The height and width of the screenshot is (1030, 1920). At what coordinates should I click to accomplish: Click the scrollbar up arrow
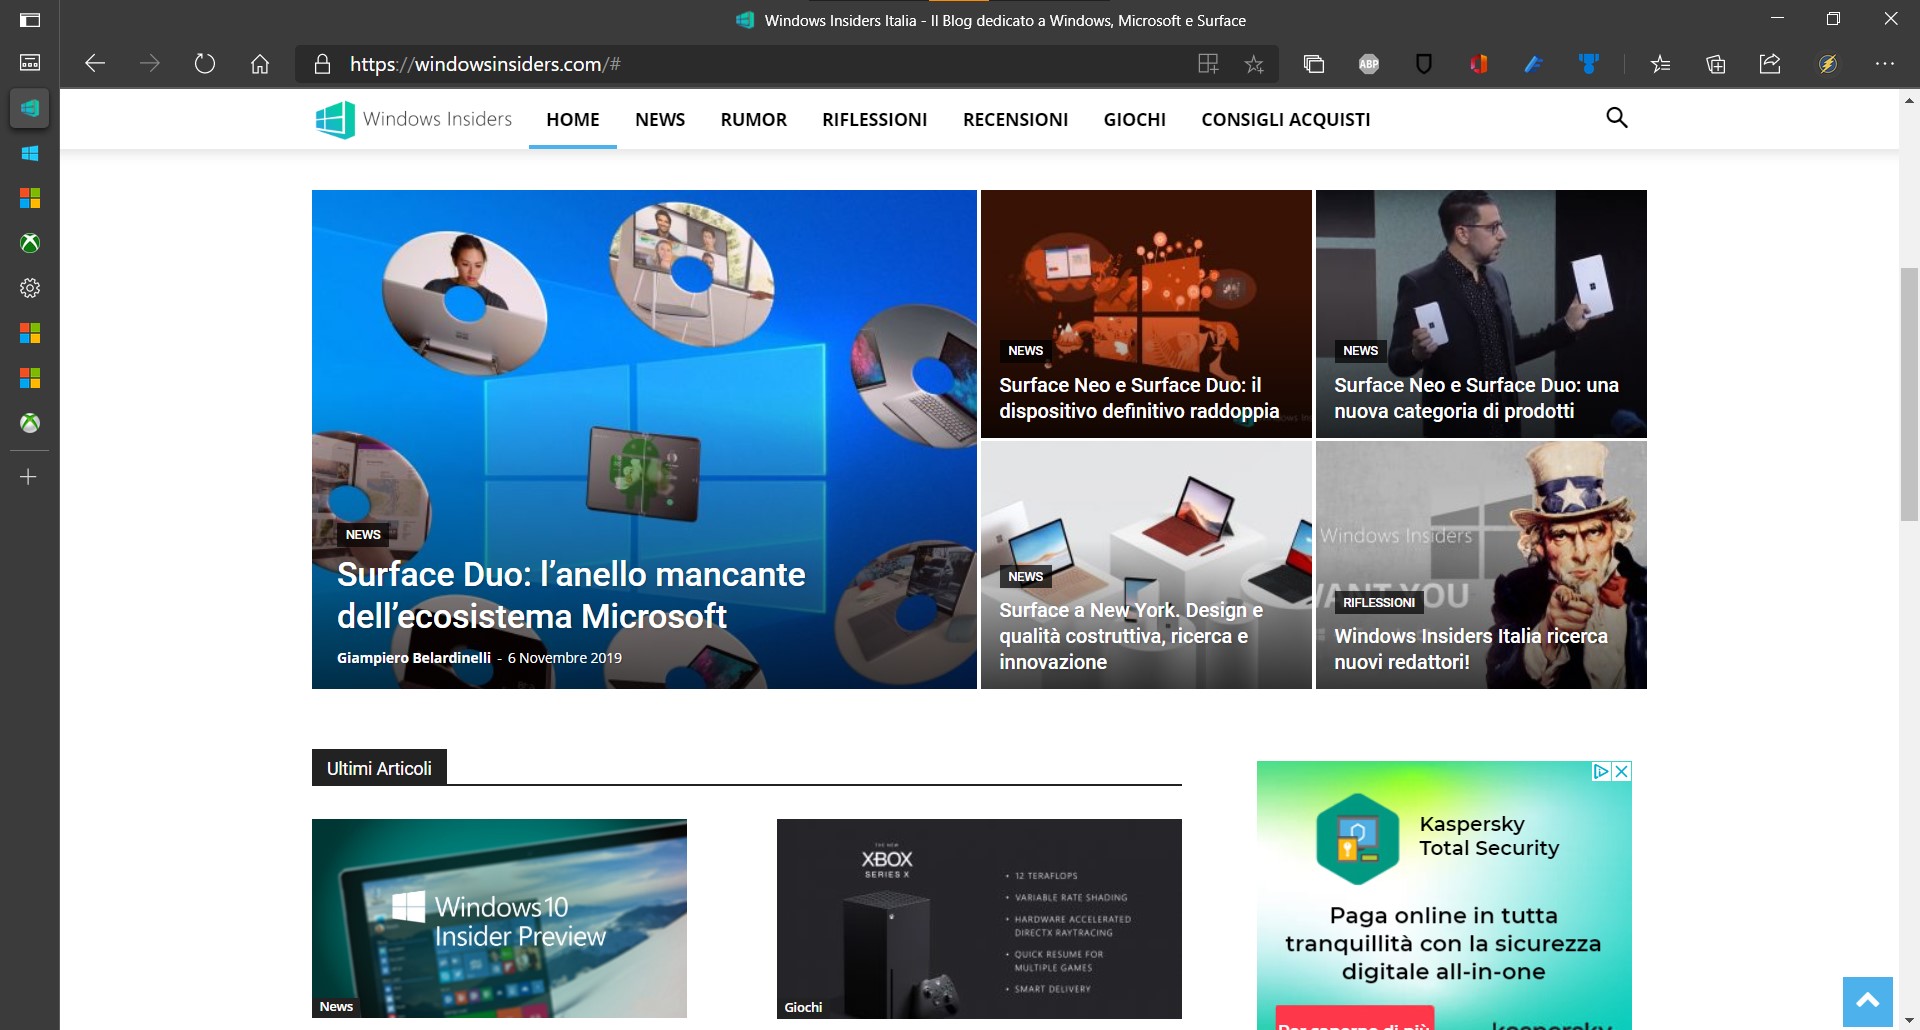[x=1909, y=100]
